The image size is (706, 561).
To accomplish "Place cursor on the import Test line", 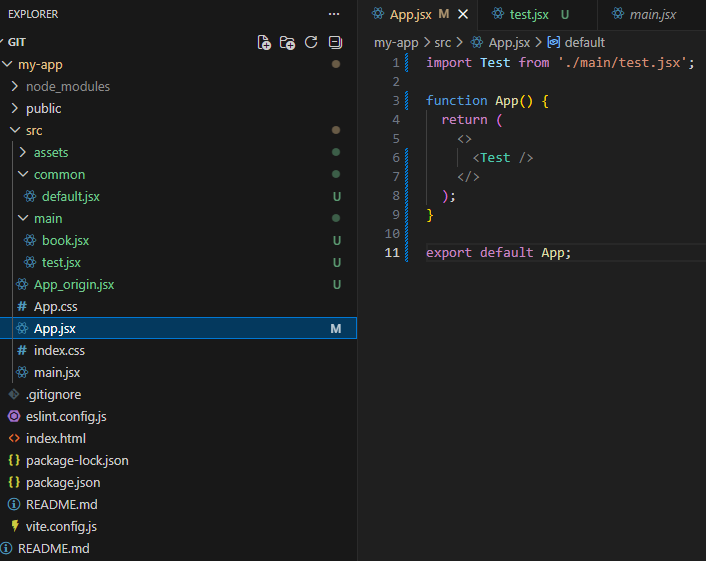I will coord(560,63).
